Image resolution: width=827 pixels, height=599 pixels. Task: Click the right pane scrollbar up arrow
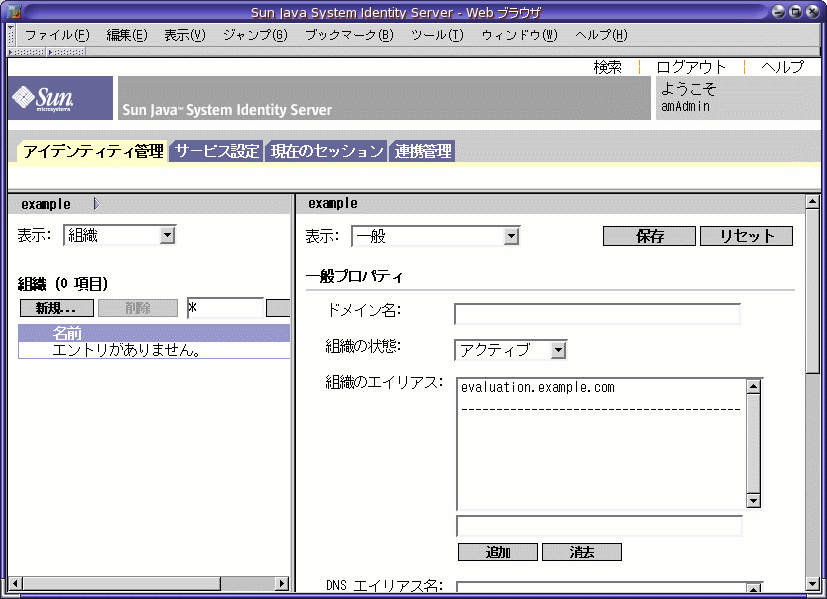click(x=812, y=201)
